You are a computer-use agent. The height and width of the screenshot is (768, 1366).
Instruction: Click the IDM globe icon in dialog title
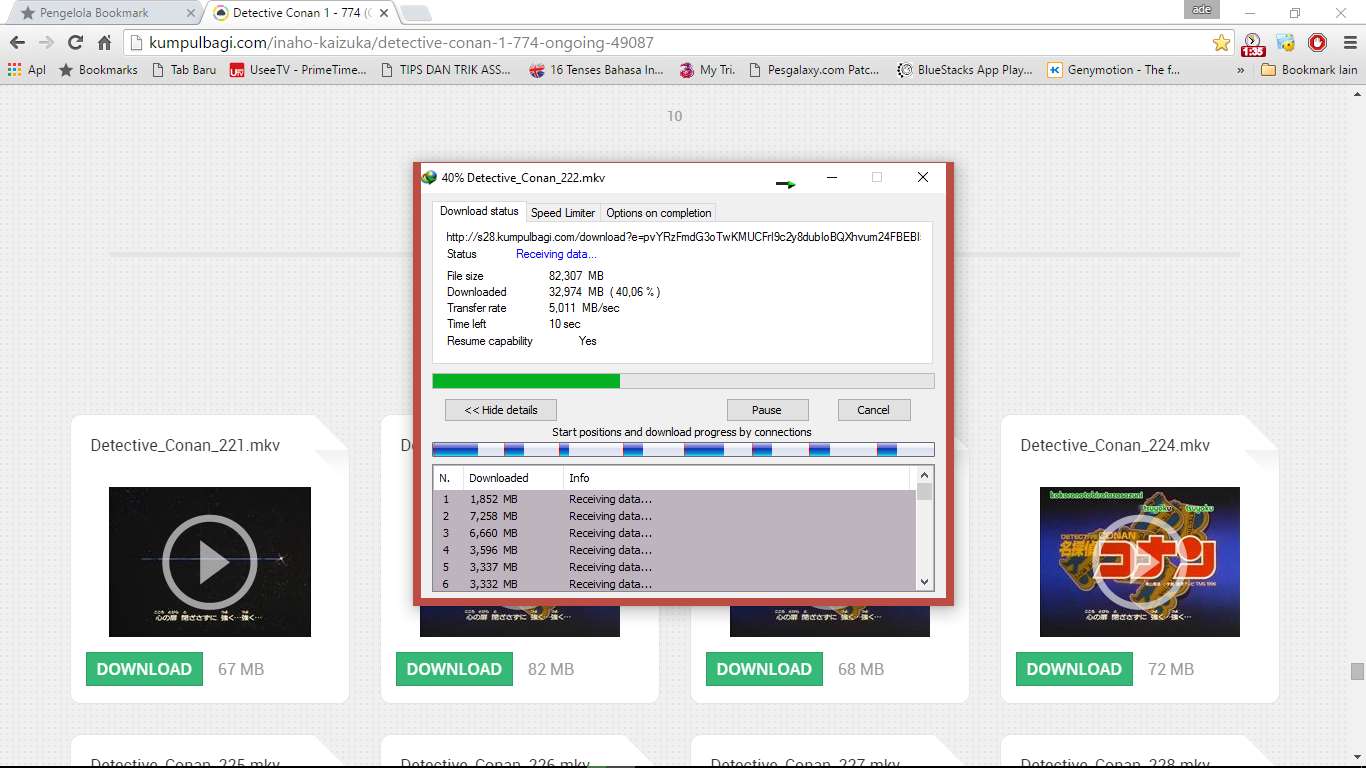[x=429, y=177]
